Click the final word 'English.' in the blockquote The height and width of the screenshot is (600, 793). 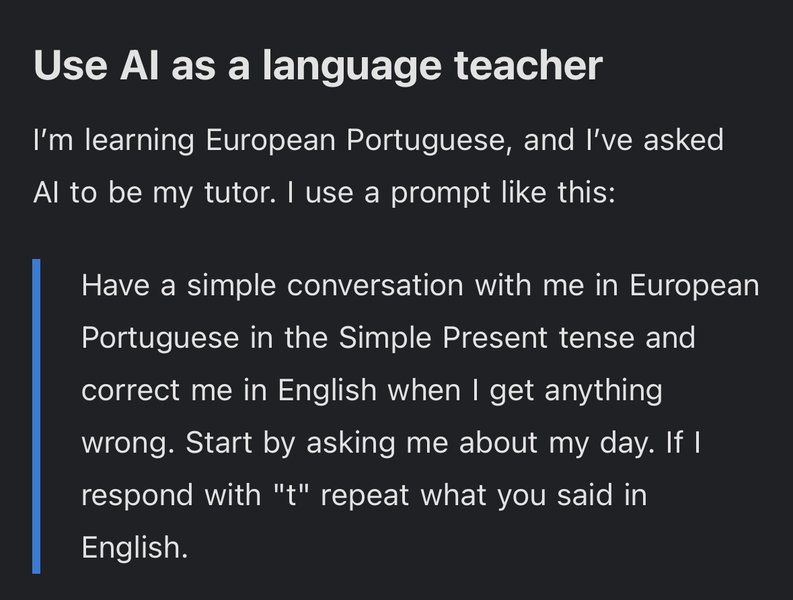(134, 548)
